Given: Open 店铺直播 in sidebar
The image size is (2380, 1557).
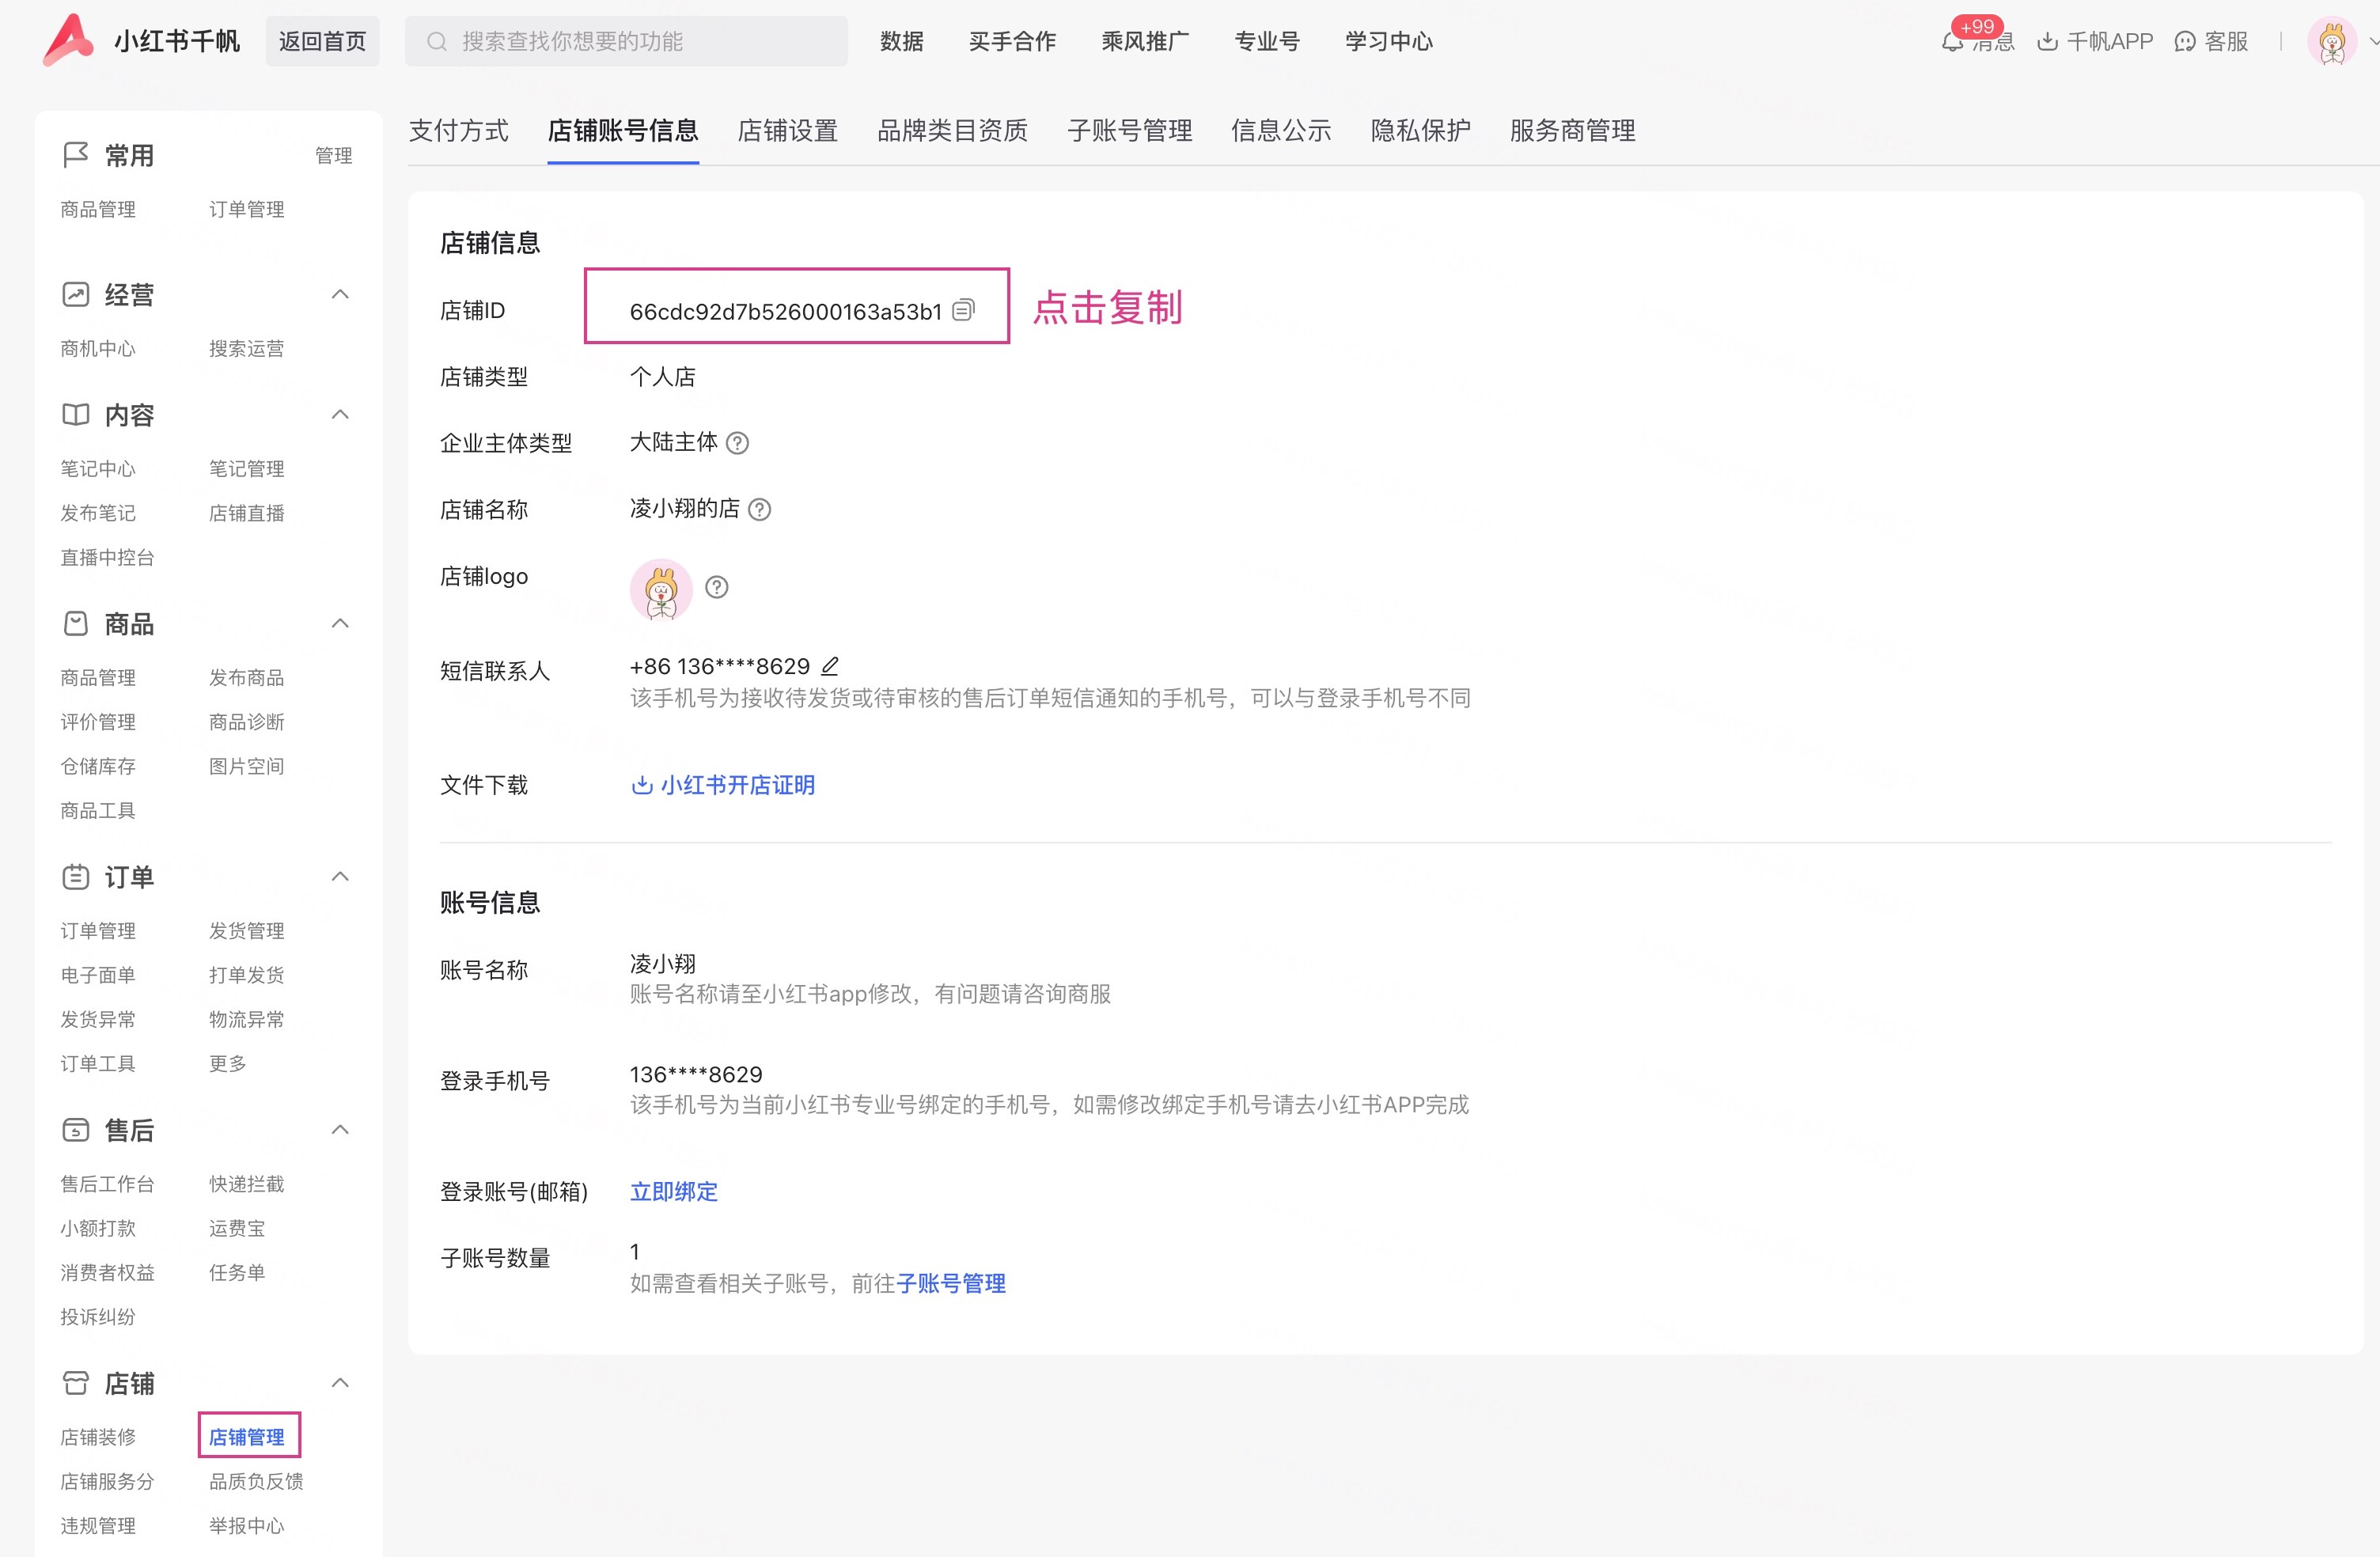Looking at the screenshot, I should (x=247, y=512).
